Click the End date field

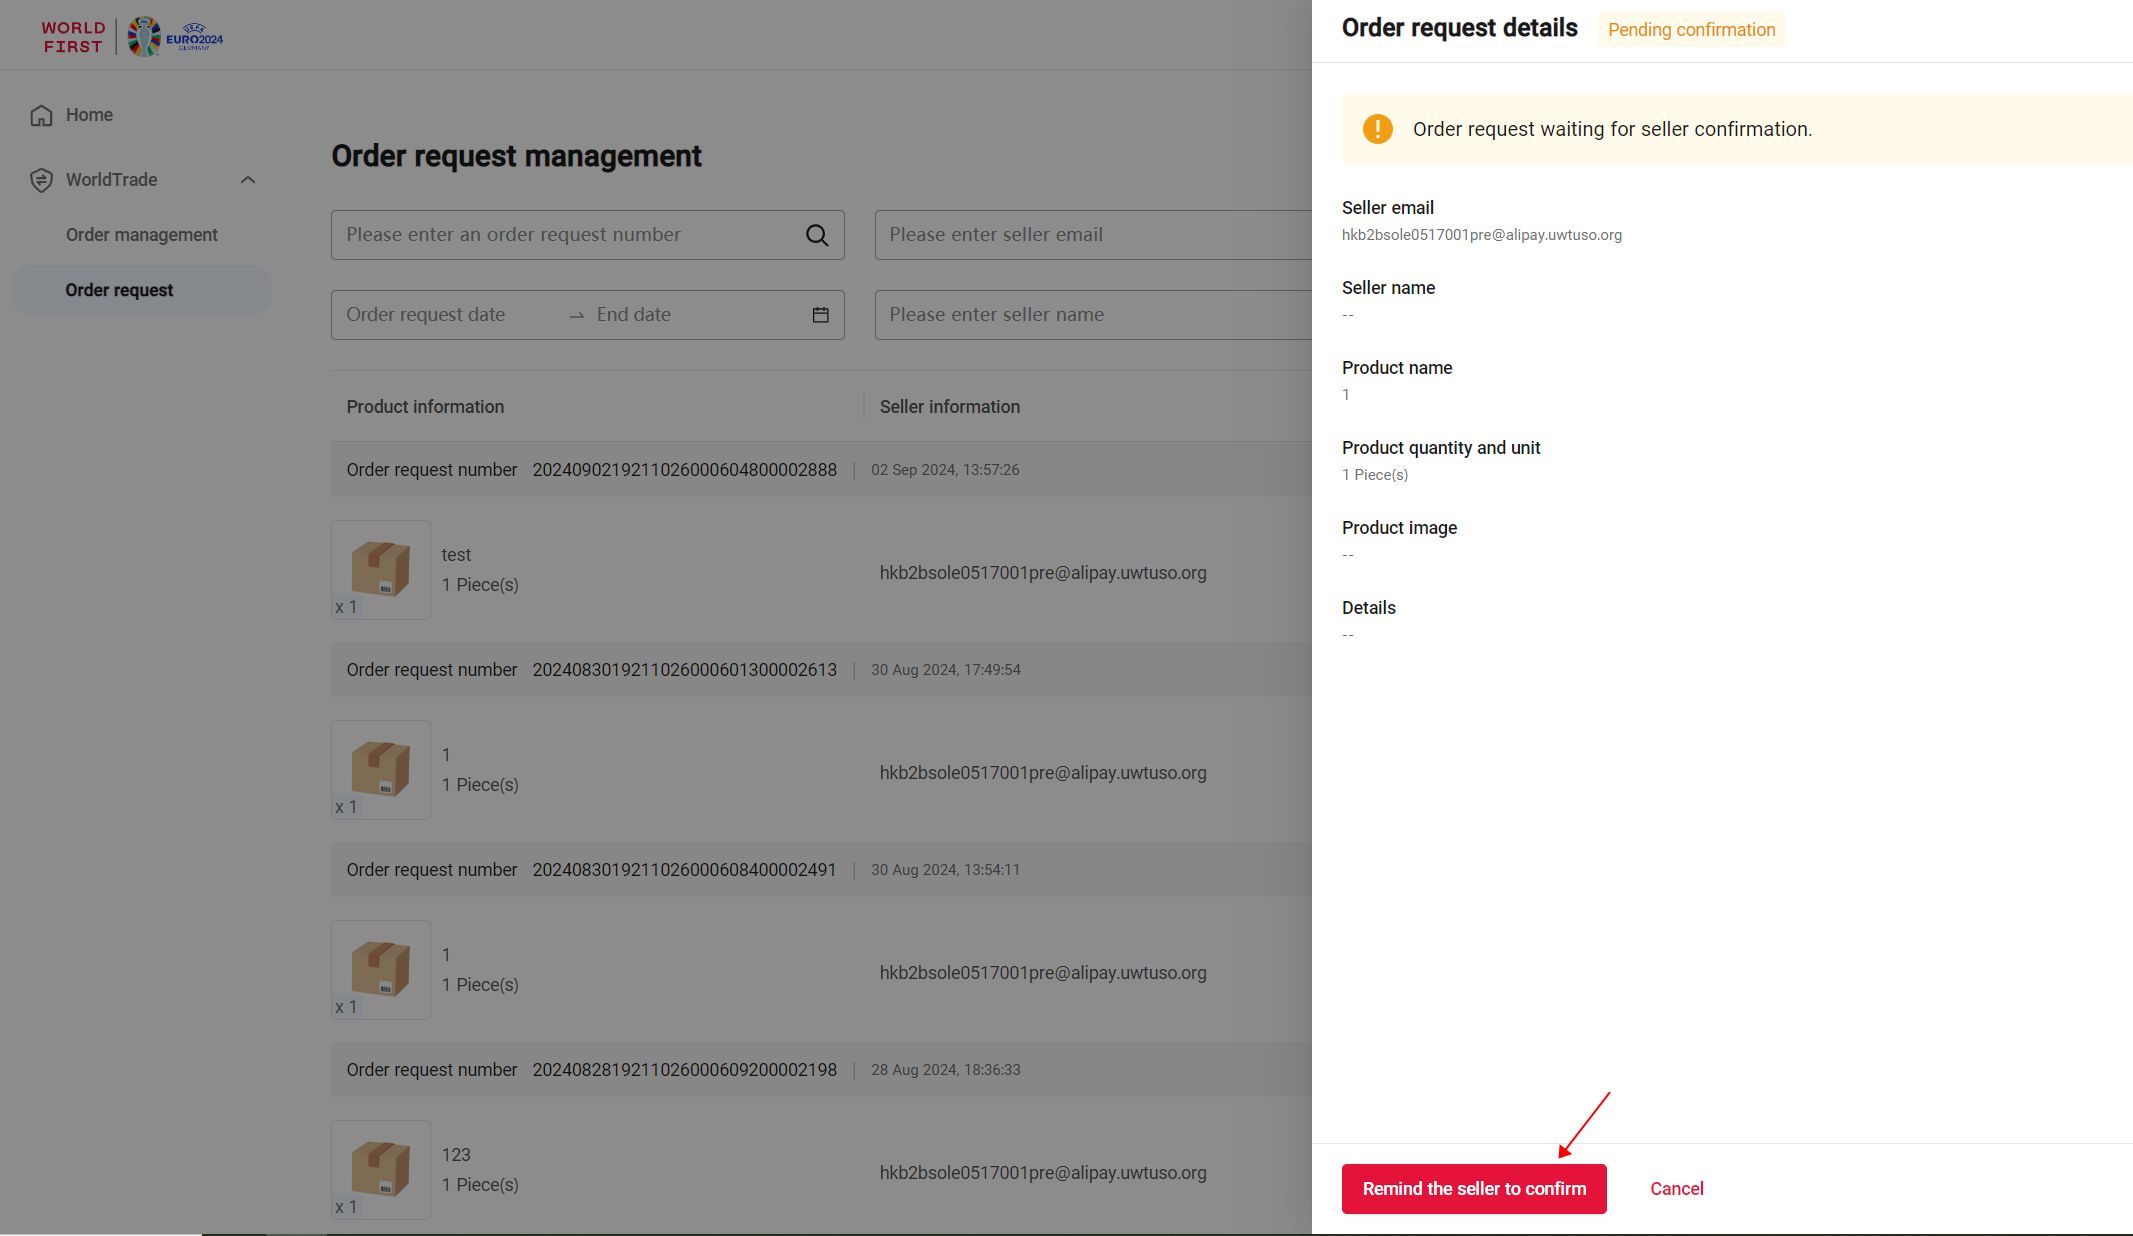coord(680,315)
